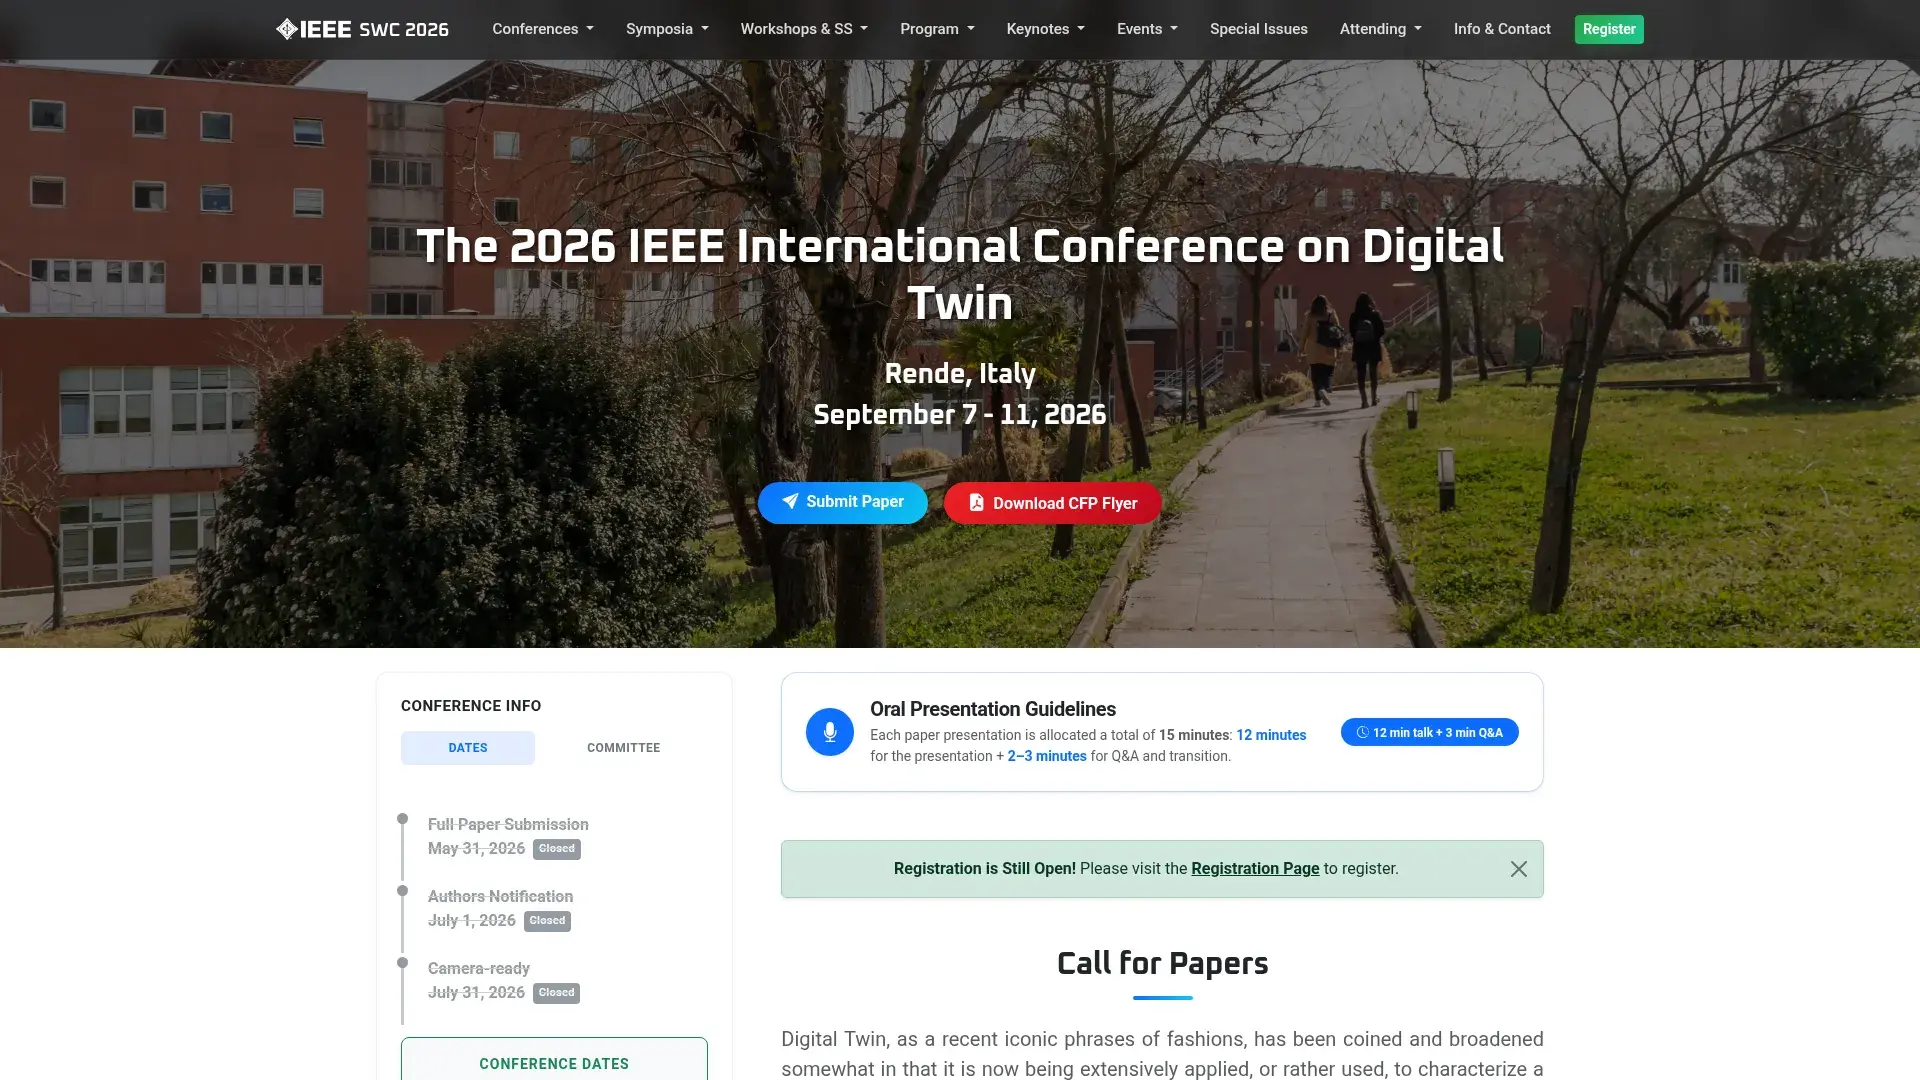Click the September 7 - 11, 2026 date text

[960, 415]
